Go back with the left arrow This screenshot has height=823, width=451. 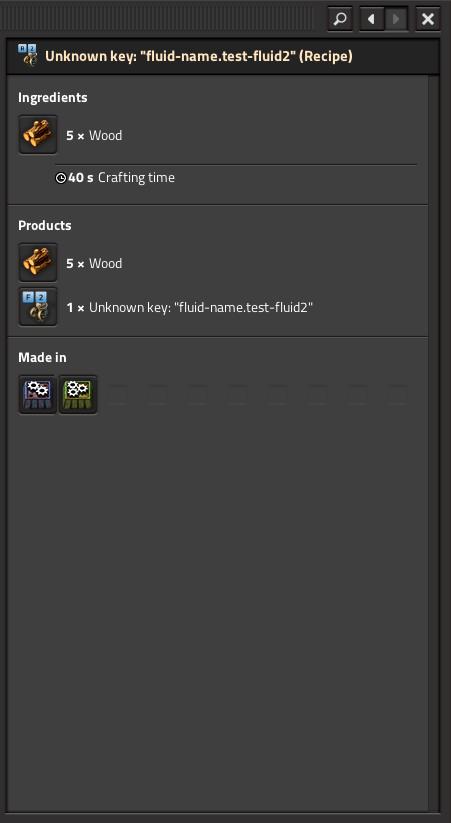coord(372,19)
